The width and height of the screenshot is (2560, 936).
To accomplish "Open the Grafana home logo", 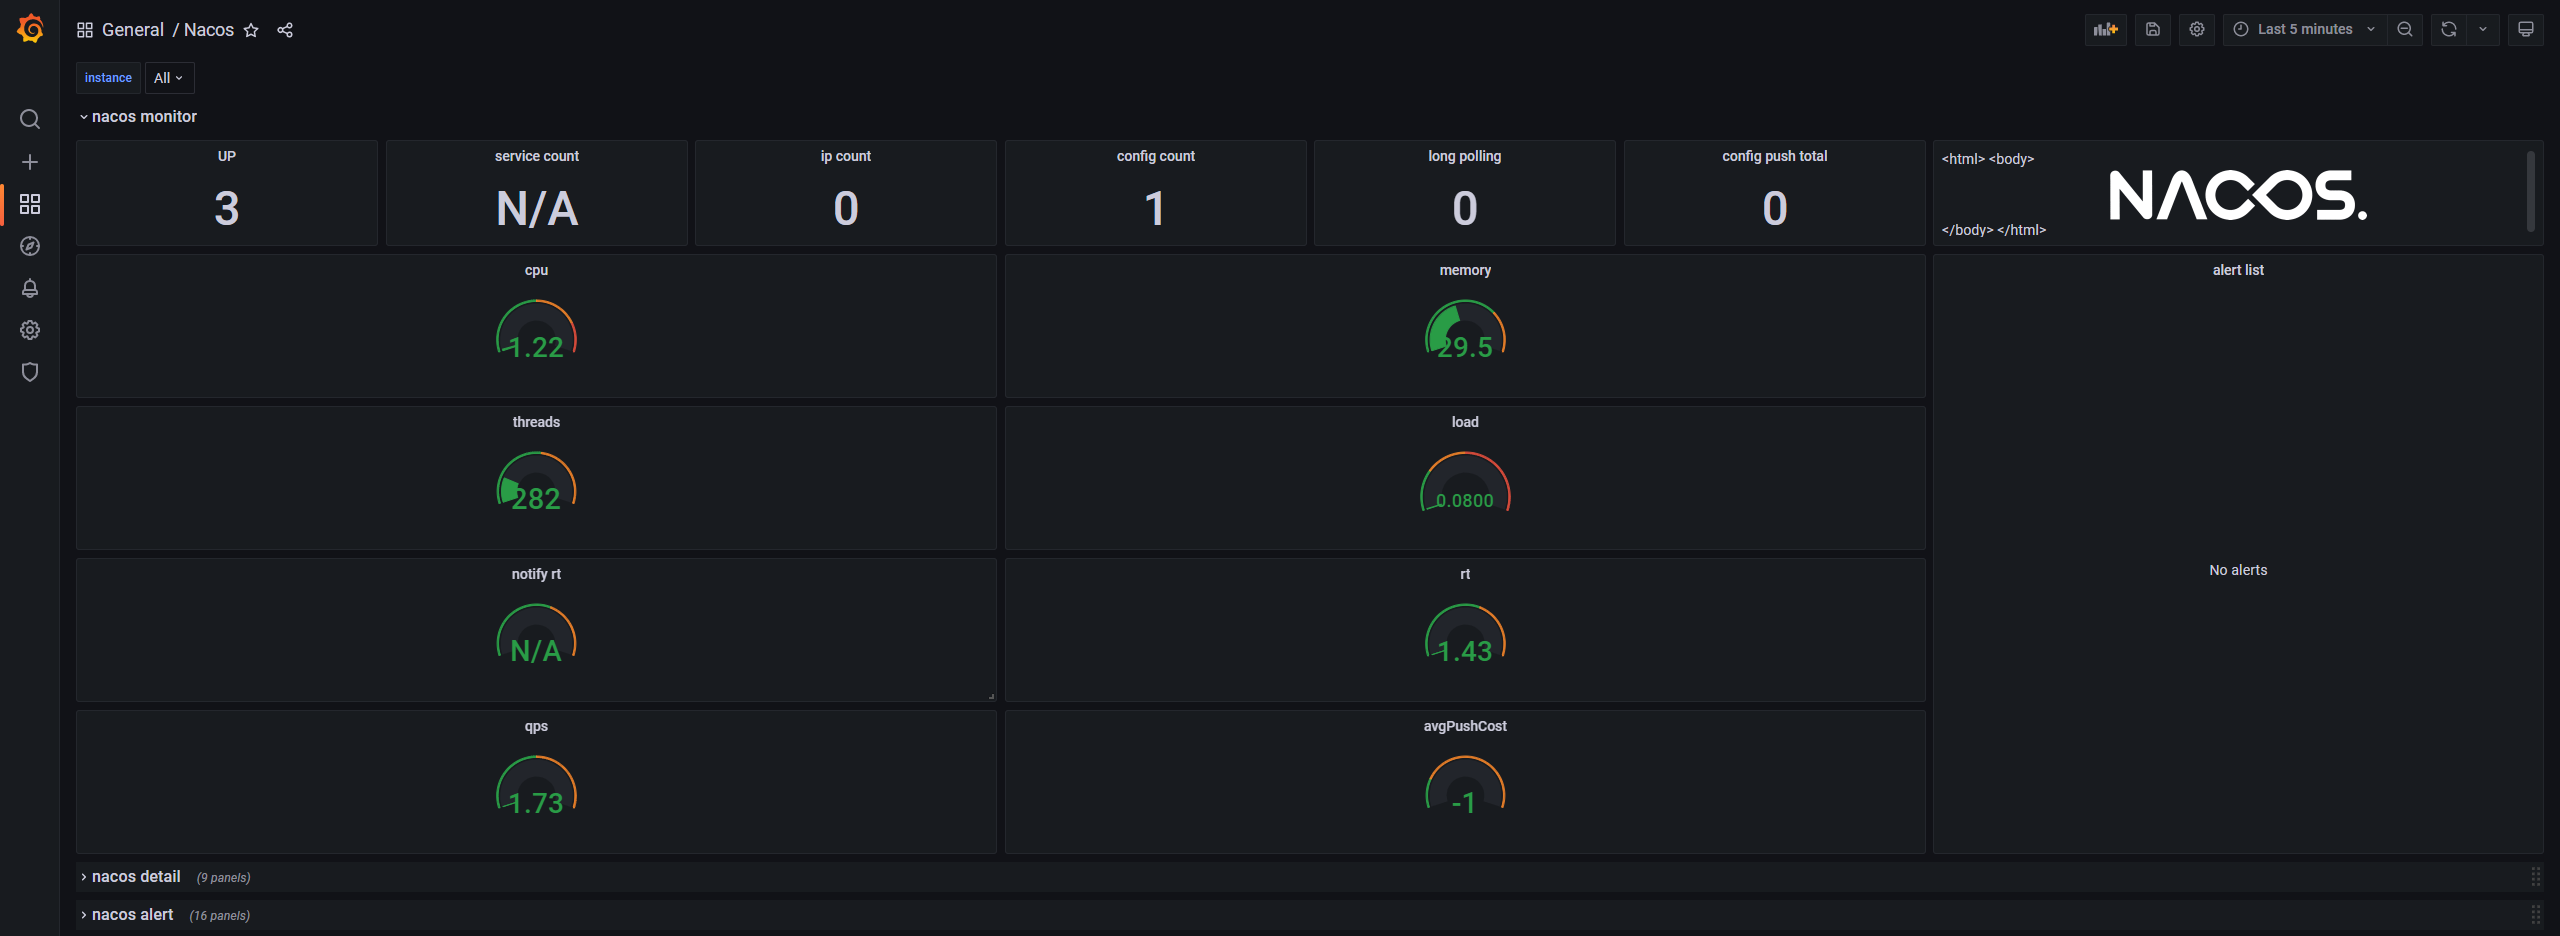I will coord(30,29).
